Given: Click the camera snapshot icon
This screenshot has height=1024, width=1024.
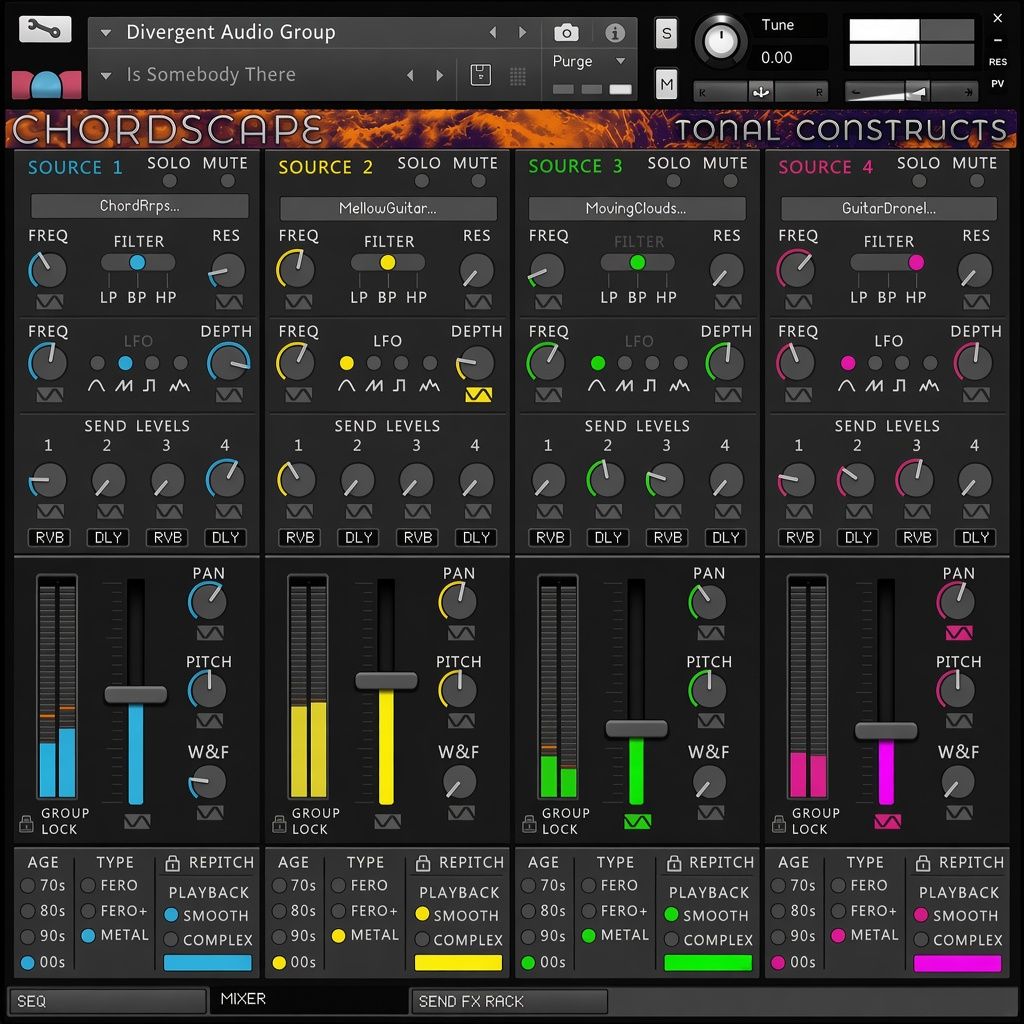Looking at the screenshot, I should point(566,32).
